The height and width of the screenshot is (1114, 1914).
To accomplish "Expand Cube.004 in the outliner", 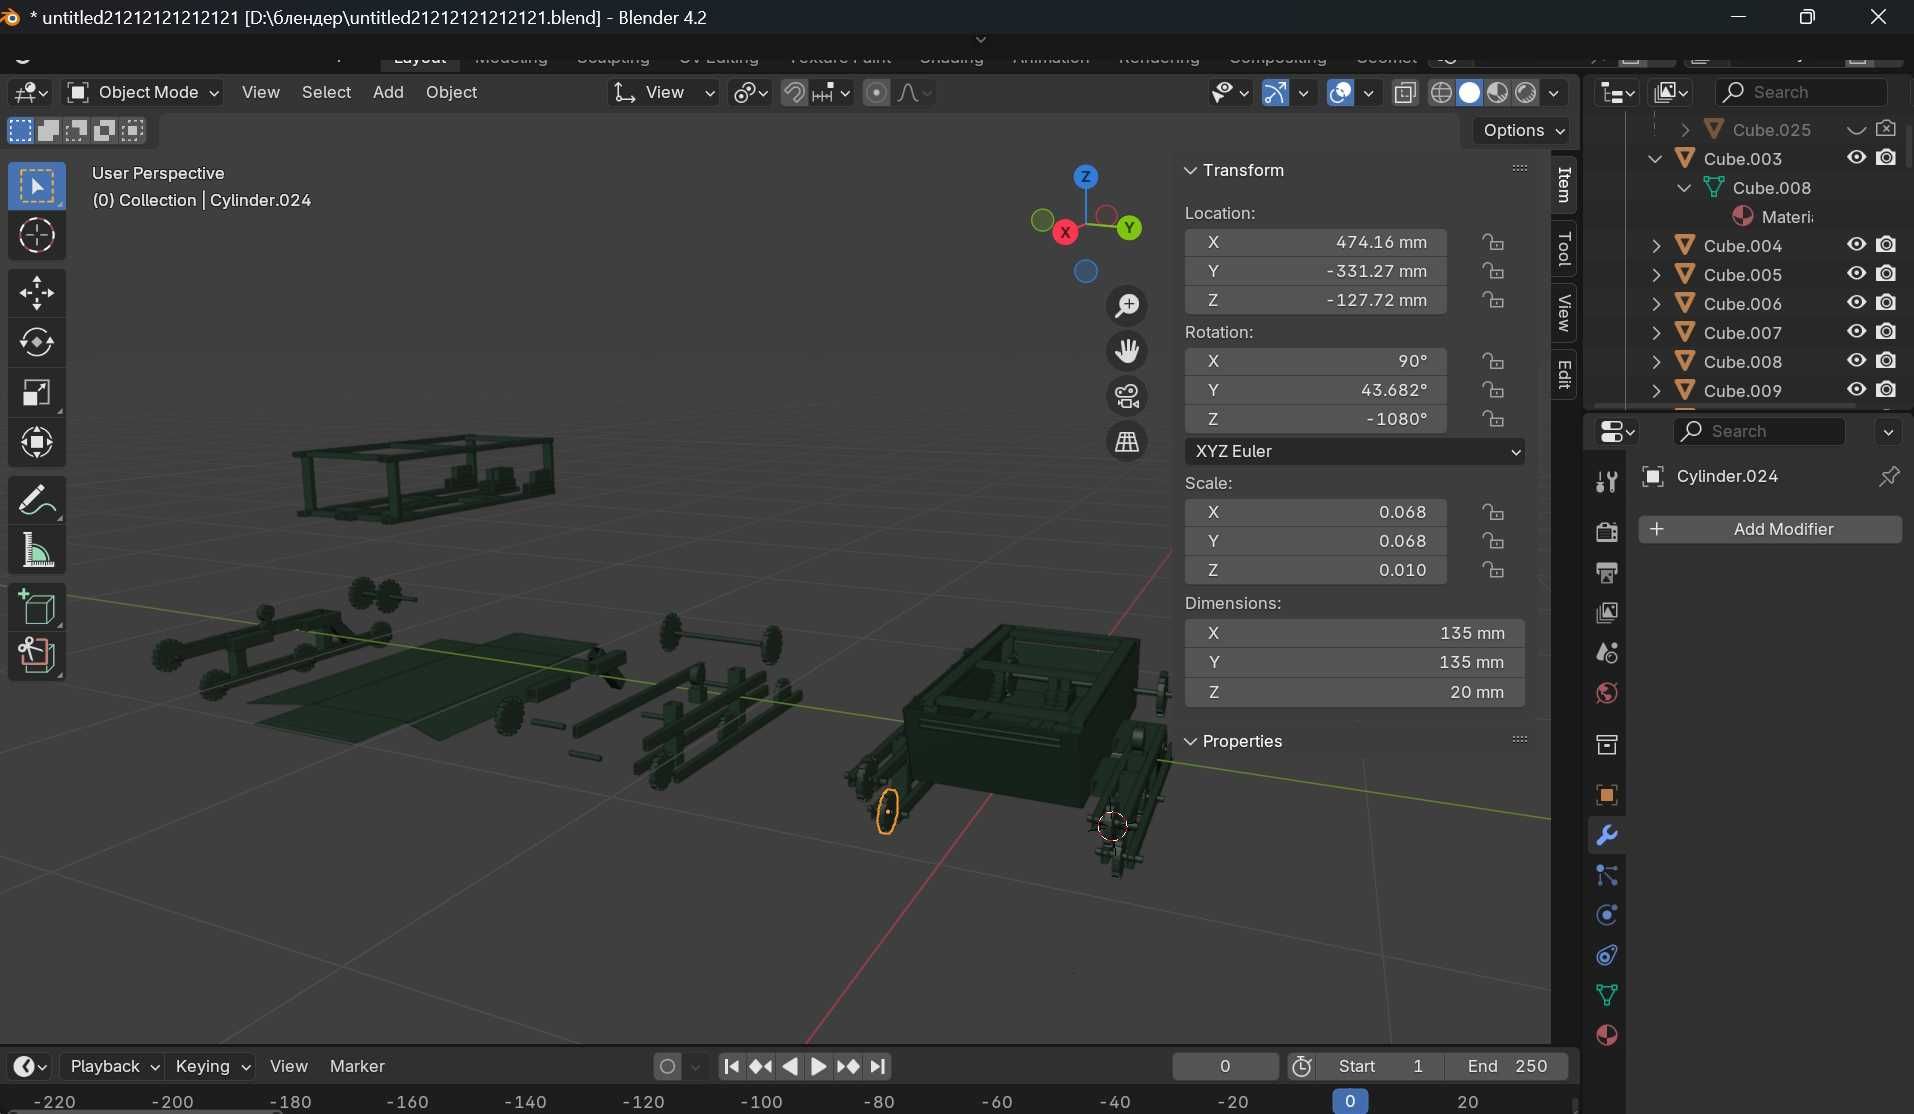I will click(x=1656, y=246).
